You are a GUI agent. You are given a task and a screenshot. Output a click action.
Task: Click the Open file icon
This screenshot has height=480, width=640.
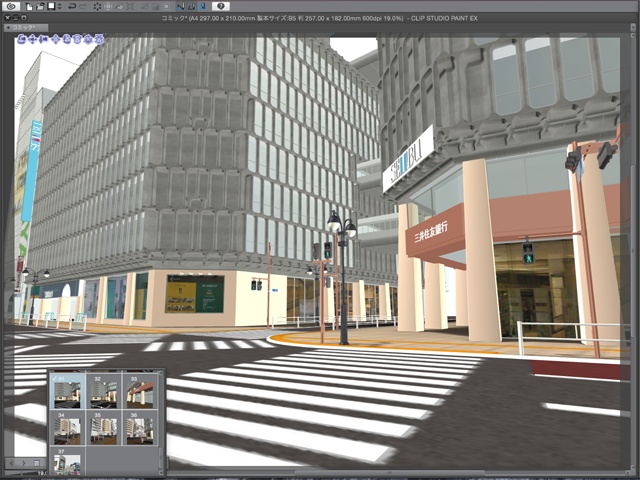(40, 7)
